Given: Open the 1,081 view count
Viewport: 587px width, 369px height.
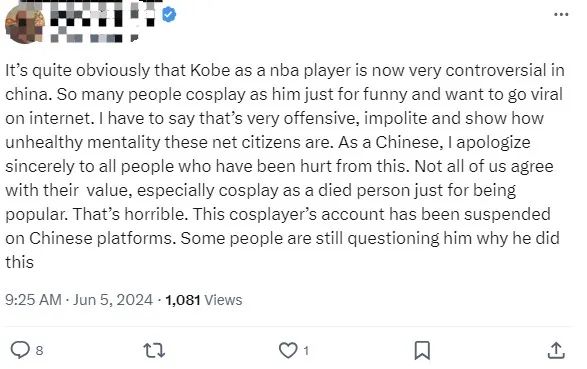Looking at the screenshot, I should [x=183, y=300].
